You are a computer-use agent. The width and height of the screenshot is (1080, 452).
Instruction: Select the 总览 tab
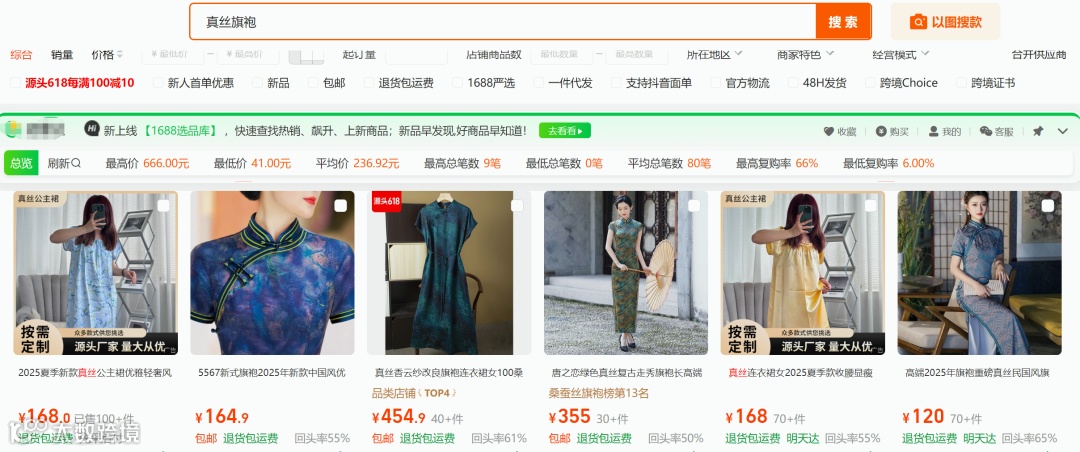click(x=21, y=163)
